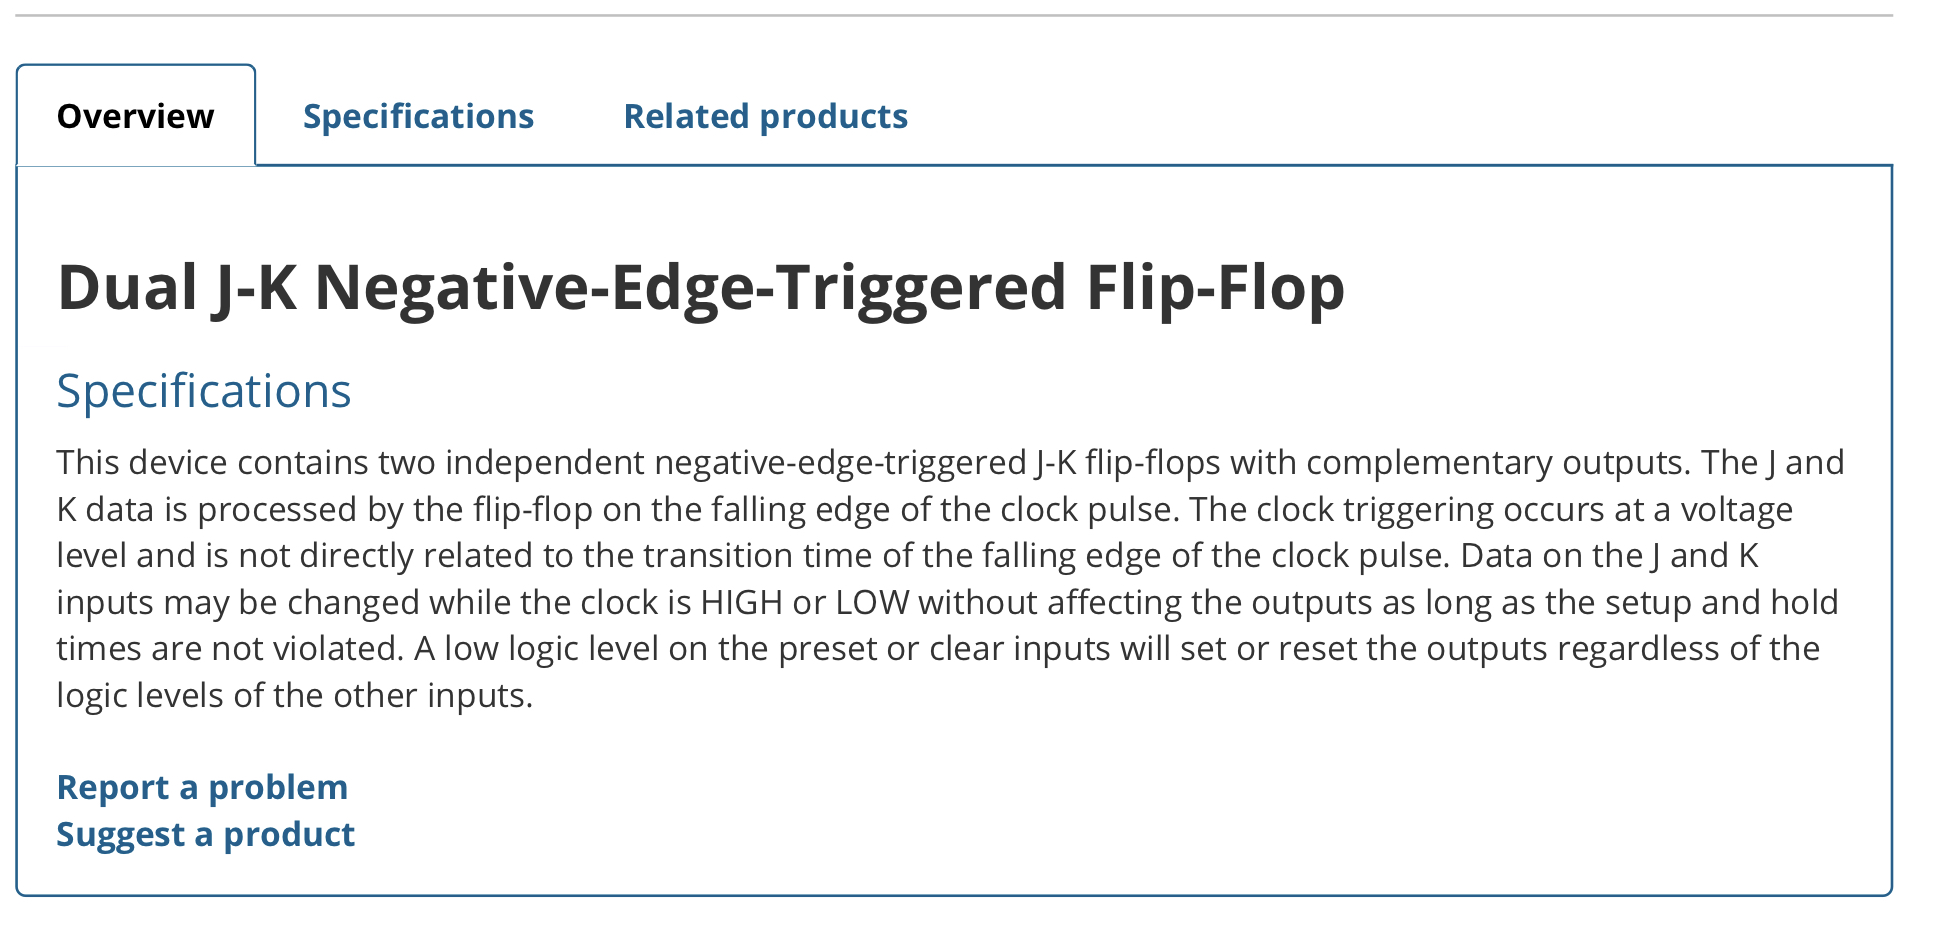Screen dimensions: 1952x941
Task: Open the Related products tab
Action: (765, 116)
